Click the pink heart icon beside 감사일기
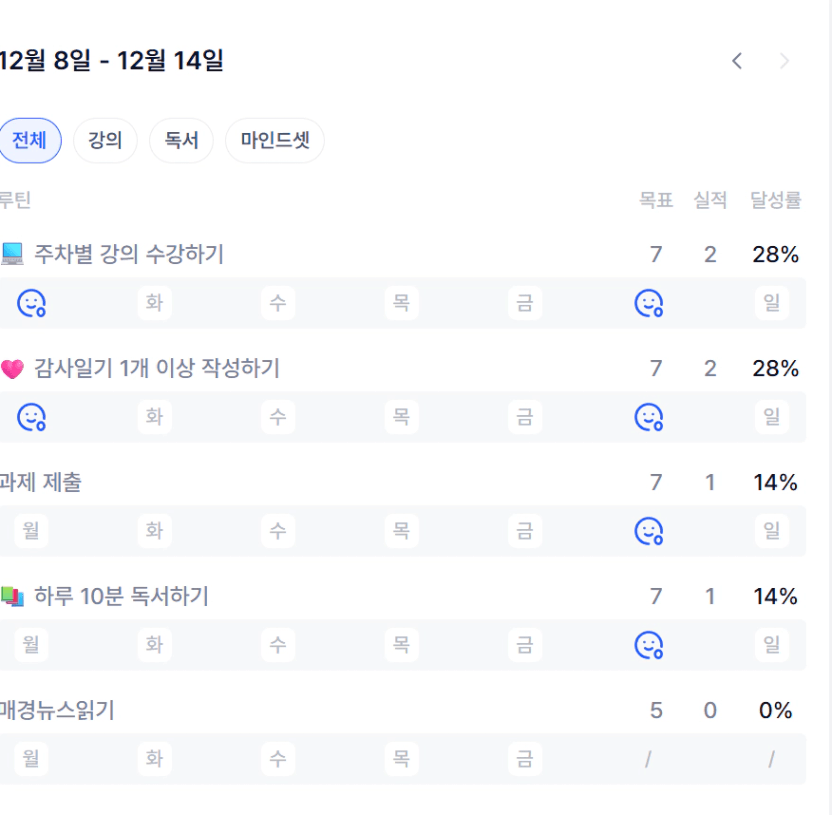Image resolution: width=832 pixels, height=815 pixels. [12, 370]
